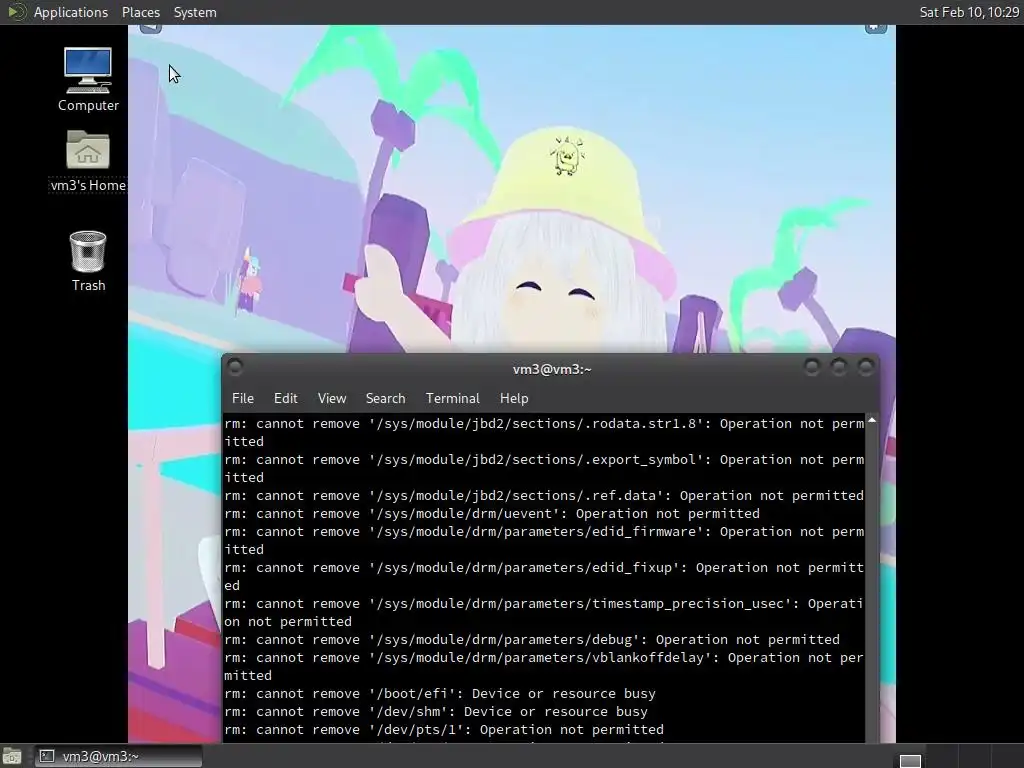Select the Computer desktop icon

88,80
